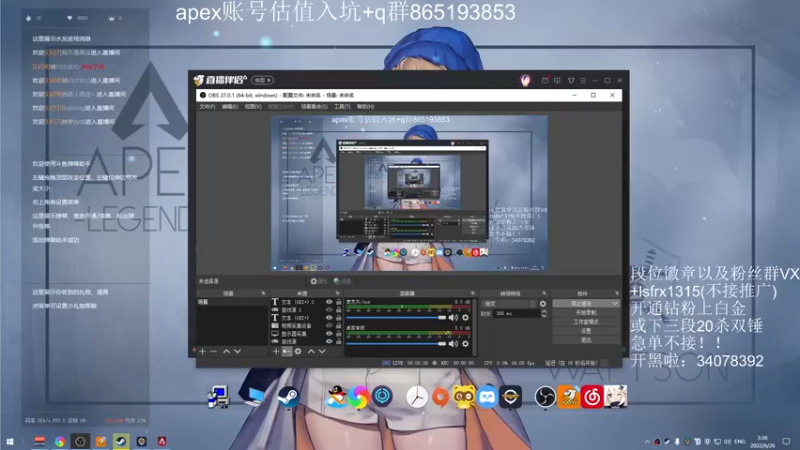Move the scene down with the Scenes panel down arrow

(237, 352)
